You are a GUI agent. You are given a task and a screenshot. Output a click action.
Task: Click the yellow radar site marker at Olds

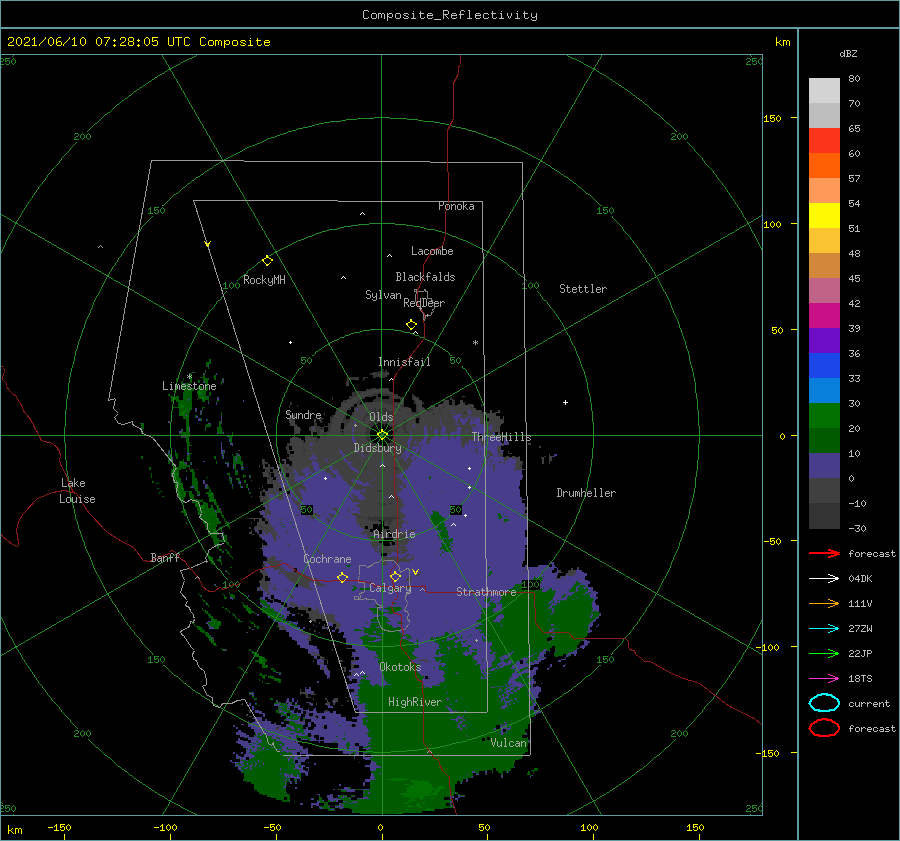click(x=382, y=435)
